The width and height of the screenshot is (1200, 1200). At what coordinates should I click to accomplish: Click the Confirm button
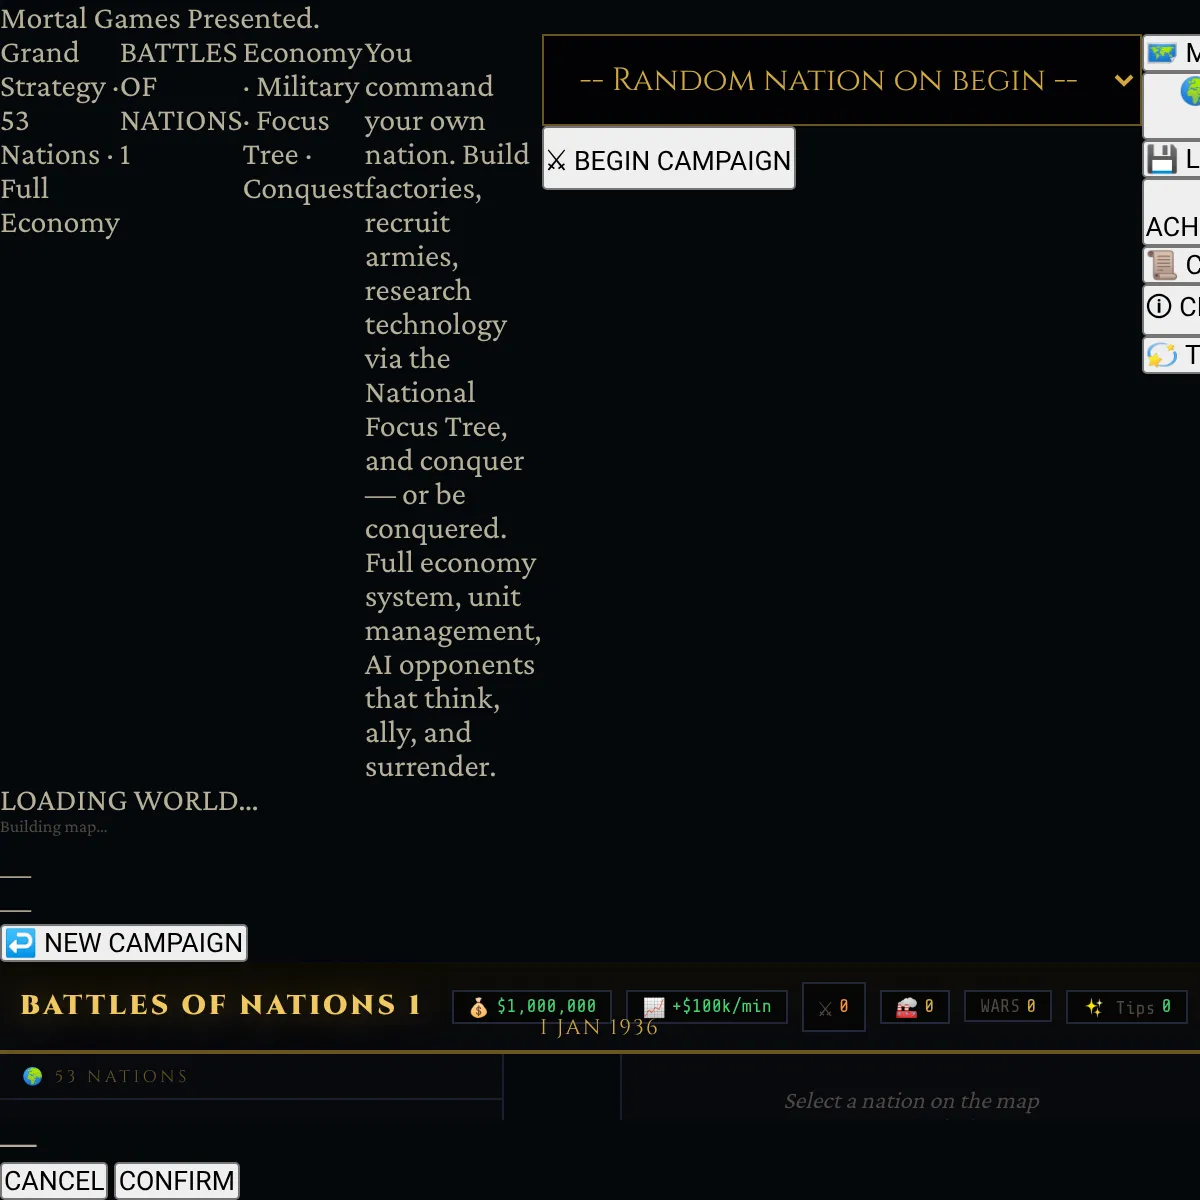[177, 1181]
